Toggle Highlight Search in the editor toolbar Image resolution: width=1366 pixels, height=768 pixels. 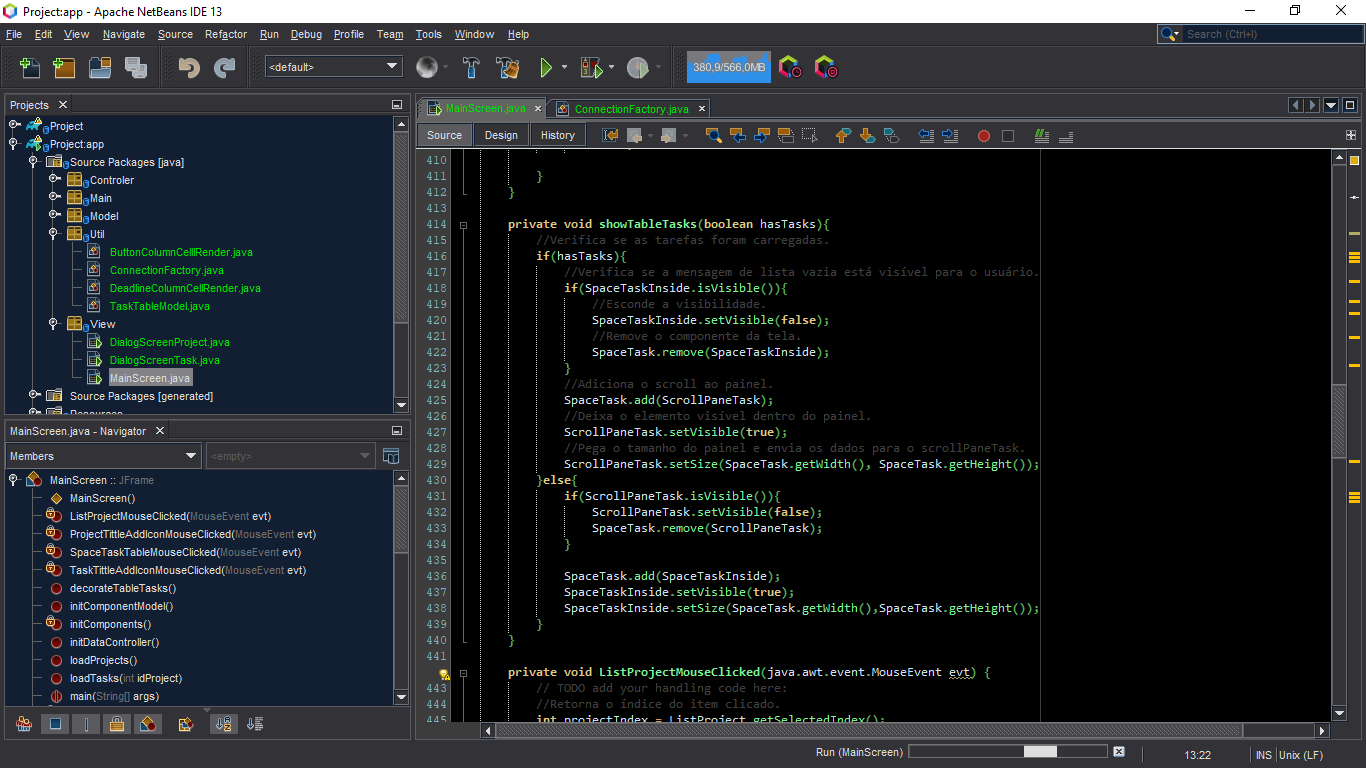click(785, 134)
